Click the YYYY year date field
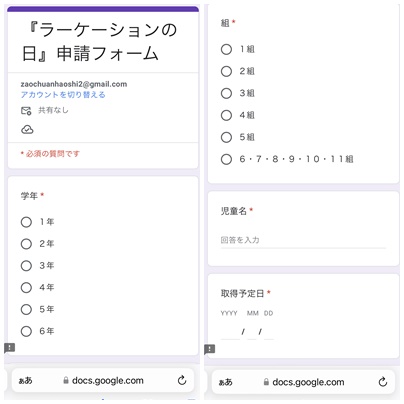This screenshot has height=404, width=404. (230, 332)
